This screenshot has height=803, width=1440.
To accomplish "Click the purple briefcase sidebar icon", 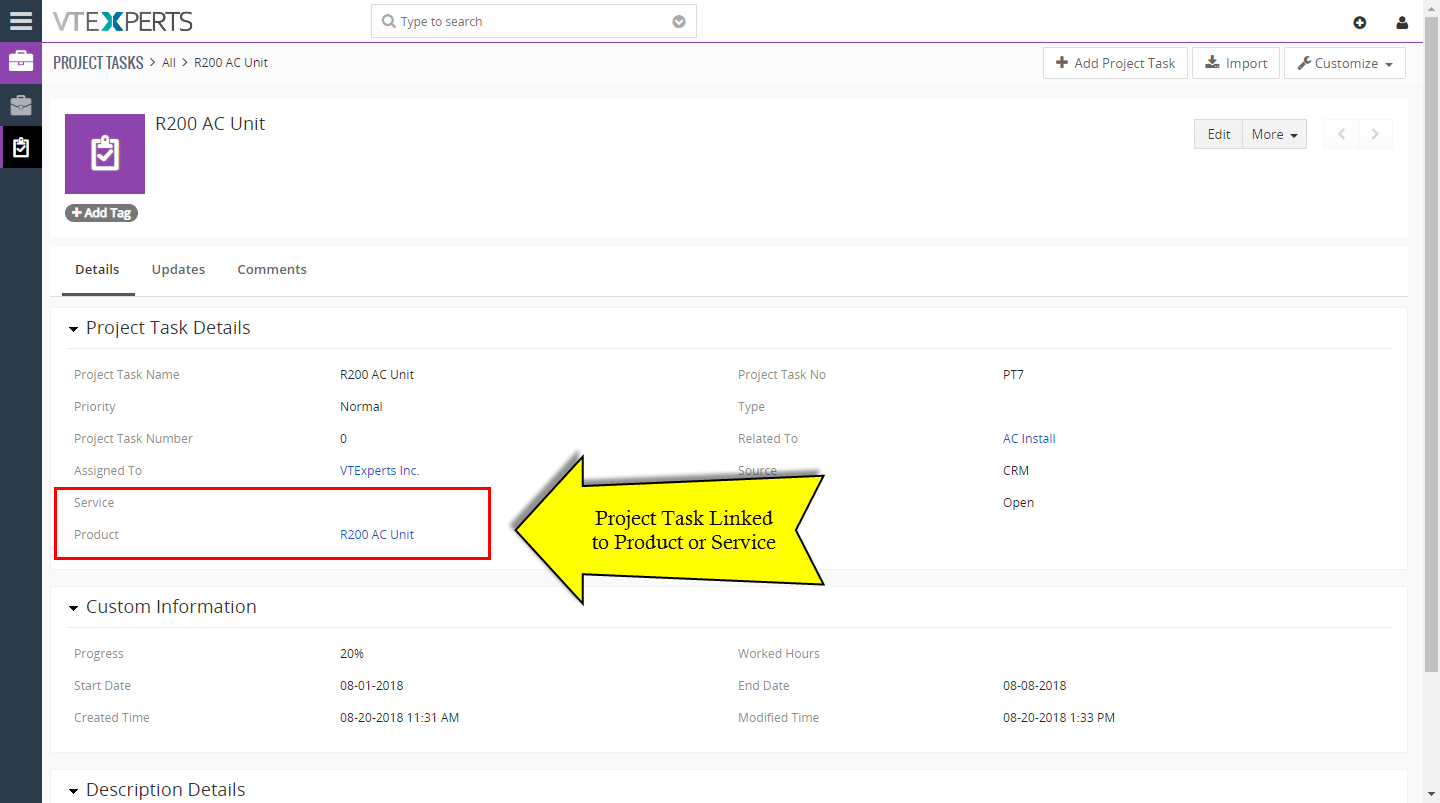I will pos(21,62).
